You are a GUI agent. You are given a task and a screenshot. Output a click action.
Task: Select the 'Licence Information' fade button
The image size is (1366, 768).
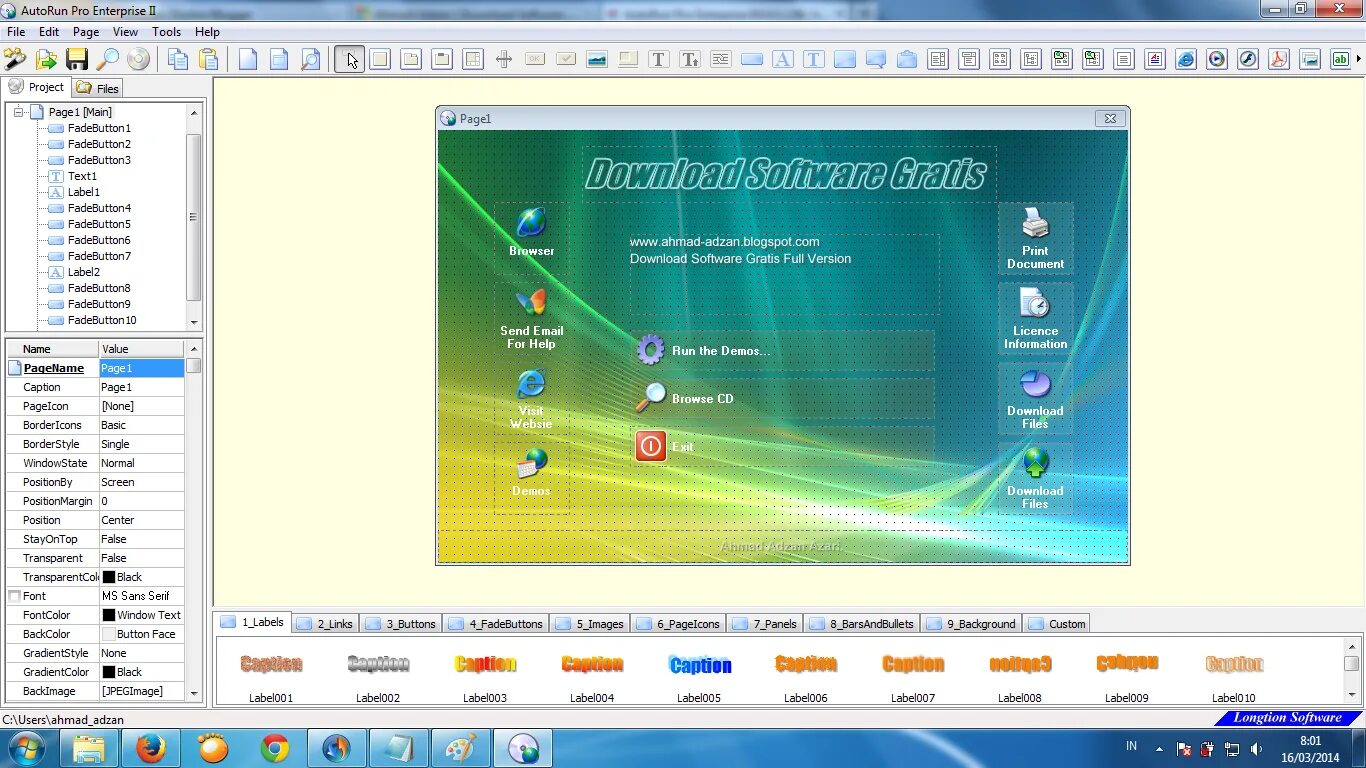(x=1035, y=318)
